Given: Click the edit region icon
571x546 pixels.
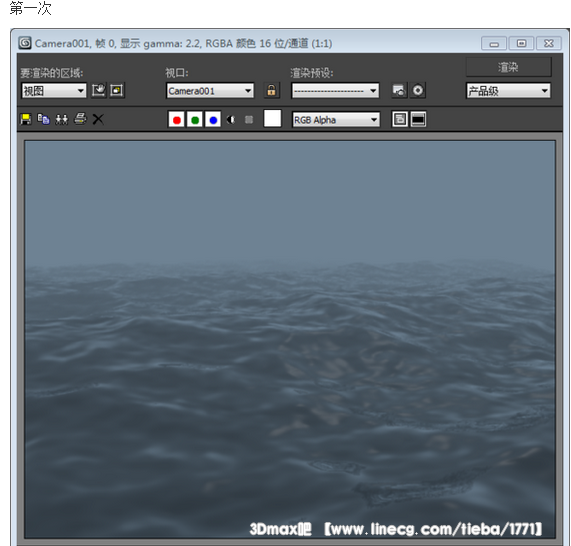Looking at the screenshot, I should pos(98,90).
